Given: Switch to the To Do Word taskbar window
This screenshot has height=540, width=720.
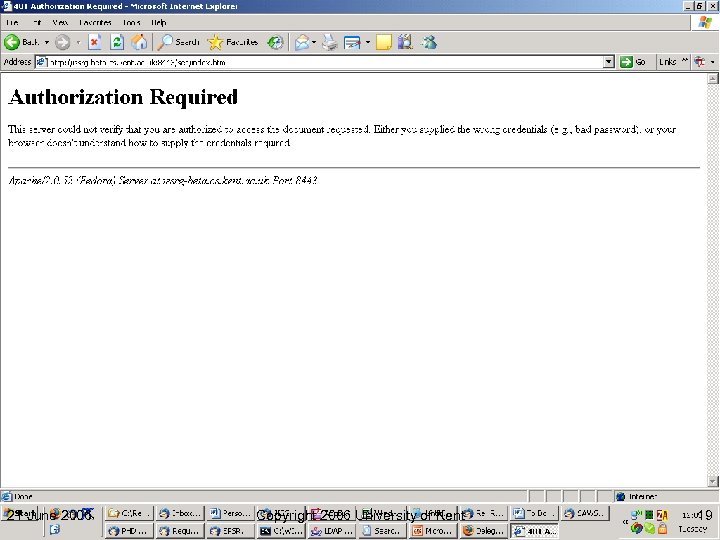Looking at the screenshot, I should click(x=533, y=513).
